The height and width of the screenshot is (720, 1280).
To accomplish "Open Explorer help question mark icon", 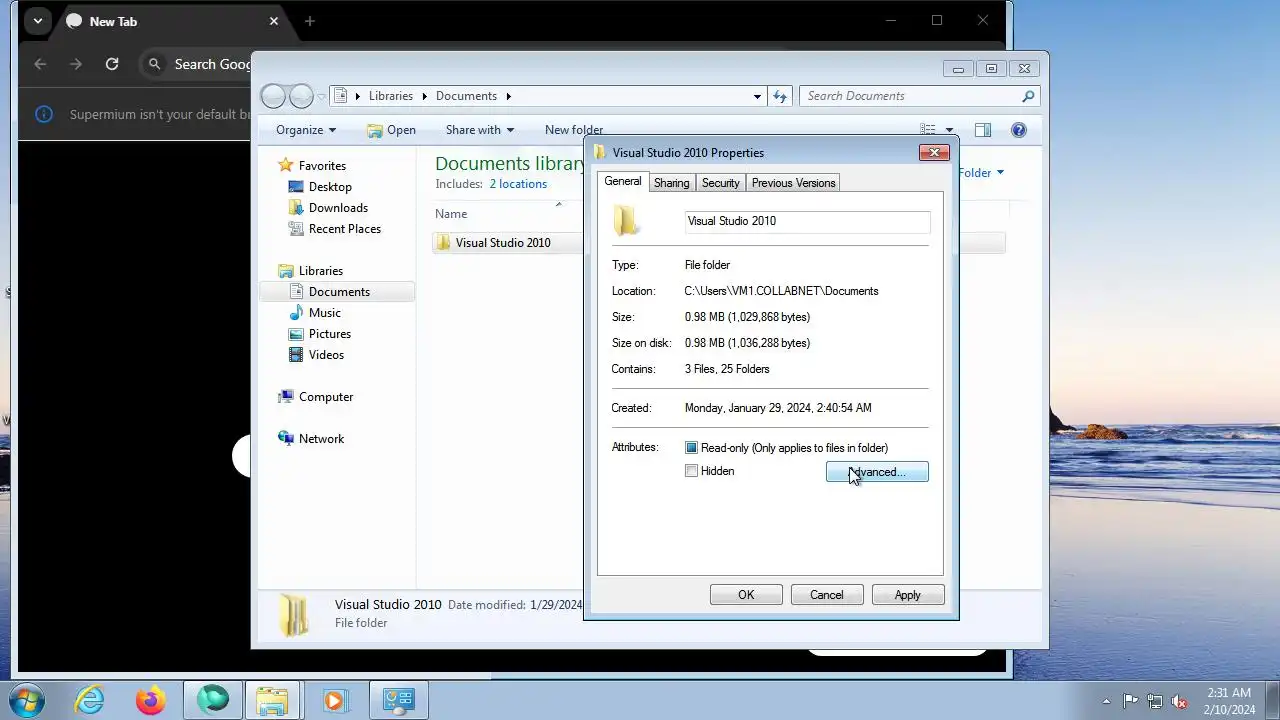I will tap(1019, 130).
